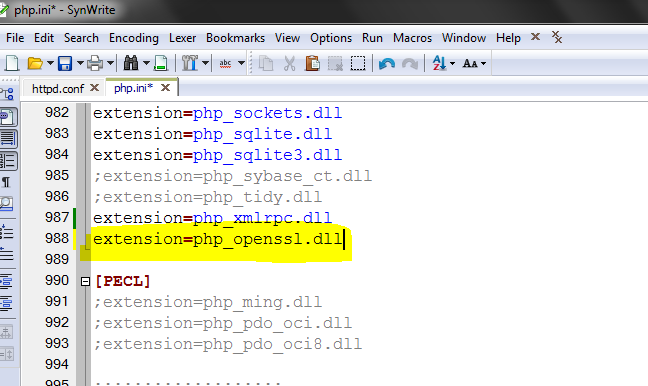Screen dimensions: 648x386
Task: Open the View menu
Action: point(287,38)
